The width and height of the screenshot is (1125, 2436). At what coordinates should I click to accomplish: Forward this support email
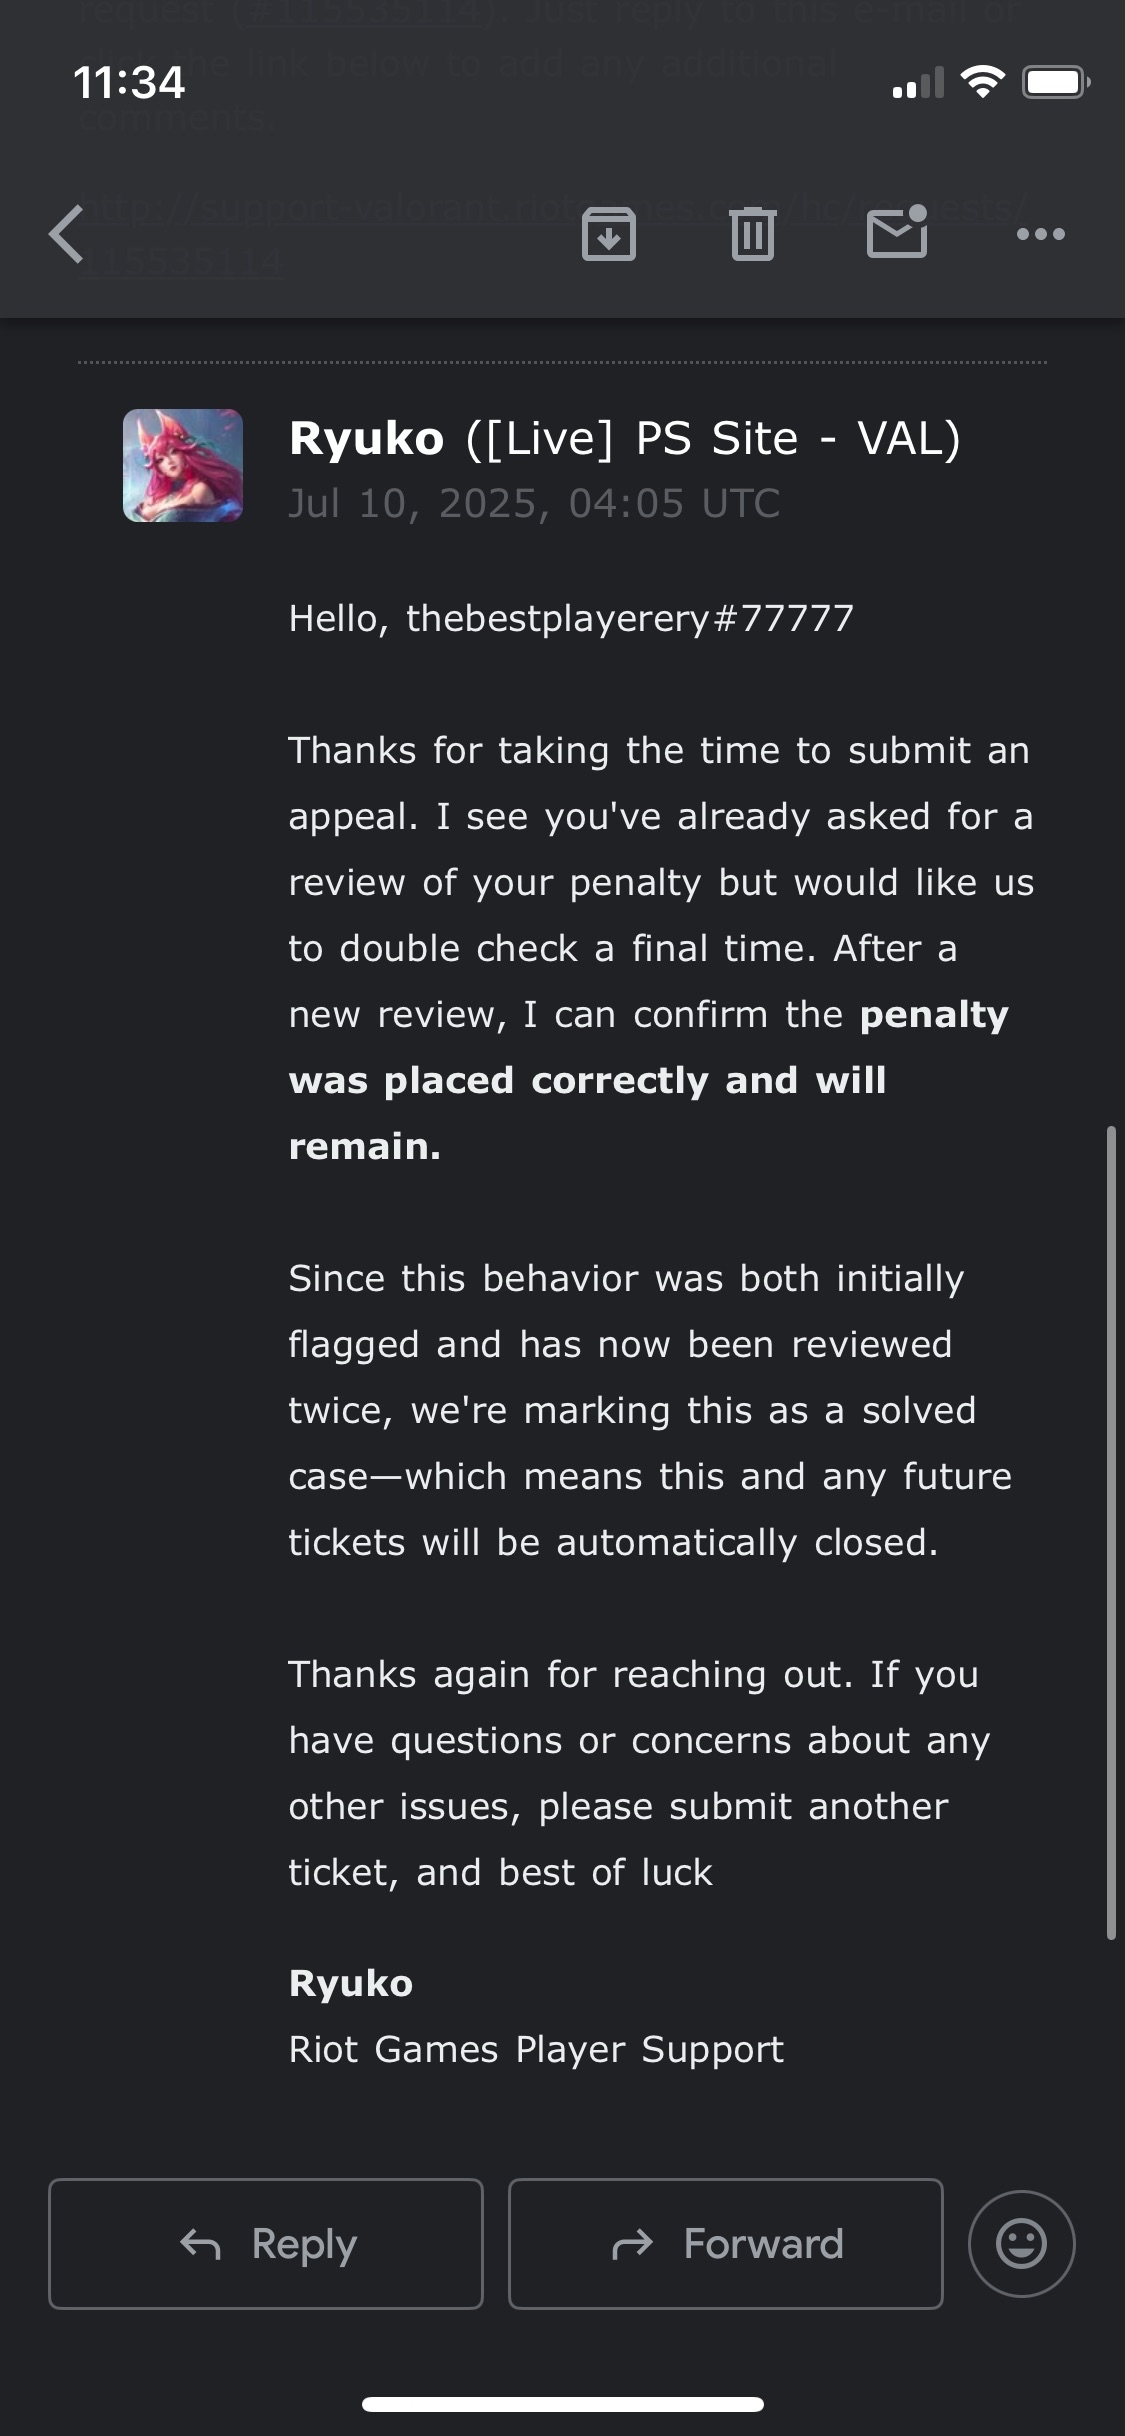726,2243
